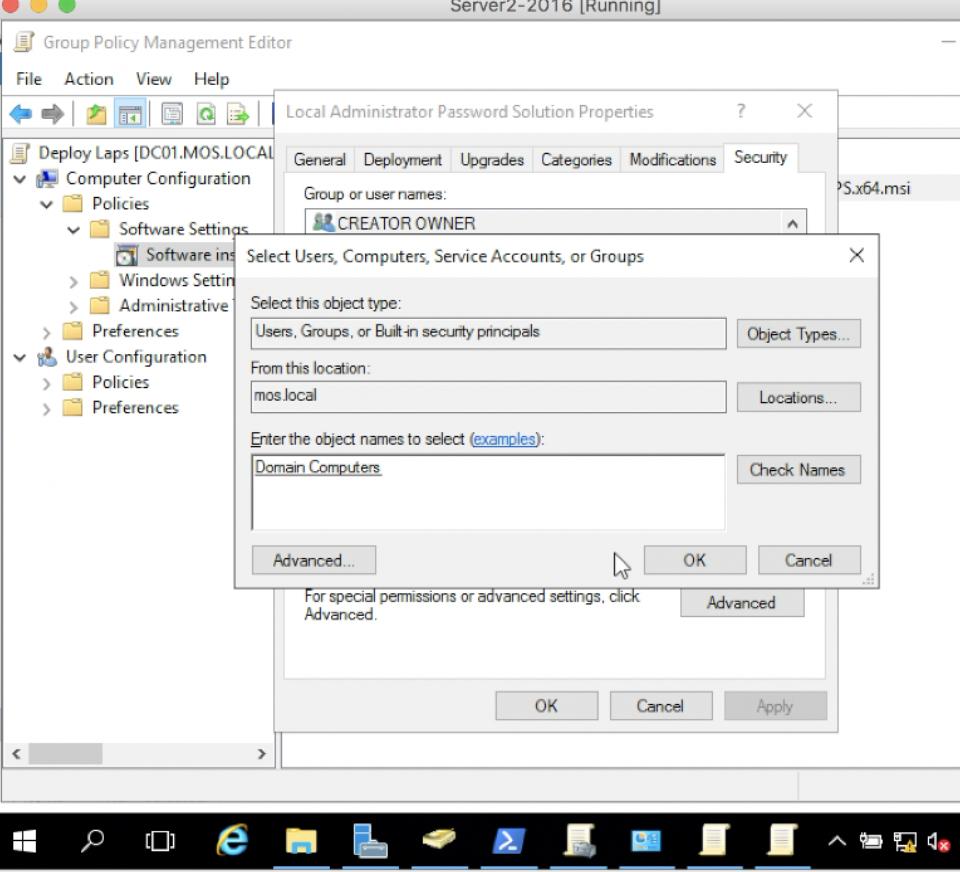Open taskbar search magnifier
Viewport: 960px width, 872px height.
[x=92, y=841]
